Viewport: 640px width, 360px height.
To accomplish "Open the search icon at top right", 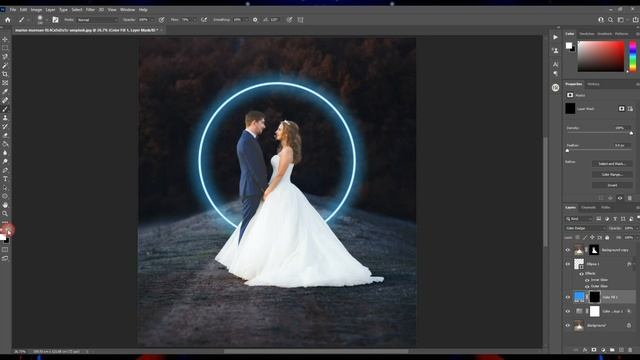I will click(x=610, y=20).
